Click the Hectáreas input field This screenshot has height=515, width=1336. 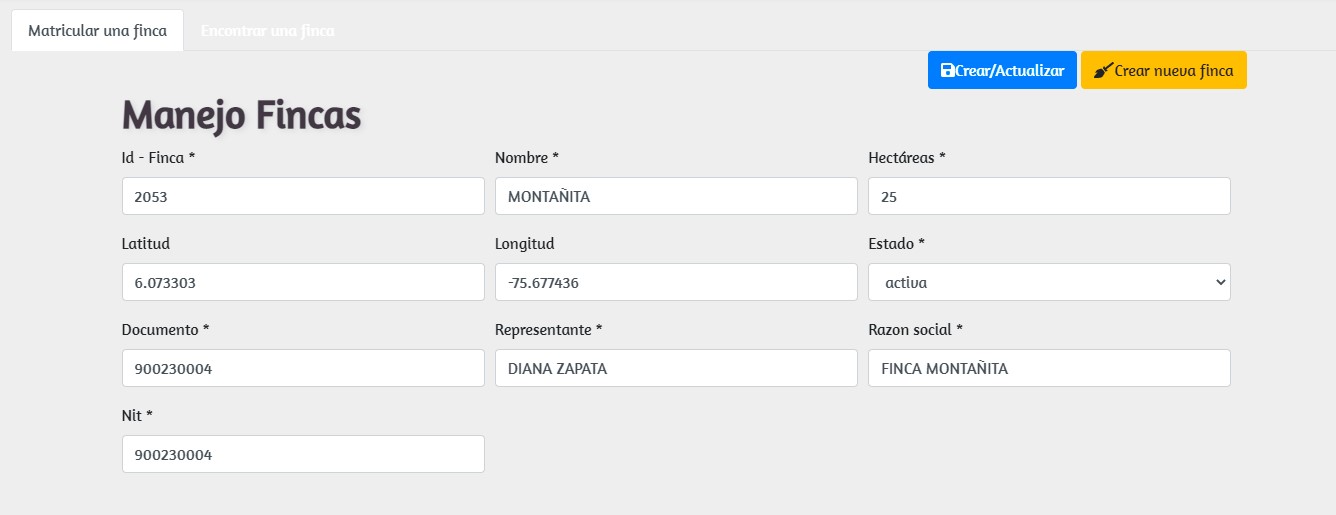point(1049,196)
